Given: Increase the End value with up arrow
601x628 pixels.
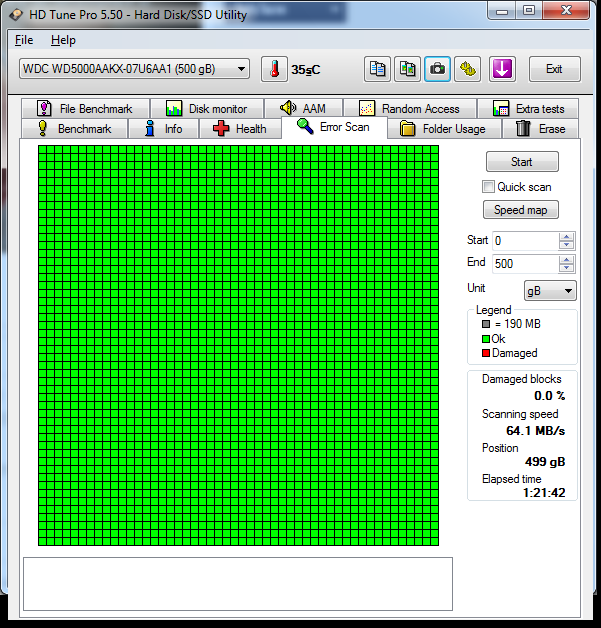Looking at the screenshot, I should tap(566, 260).
